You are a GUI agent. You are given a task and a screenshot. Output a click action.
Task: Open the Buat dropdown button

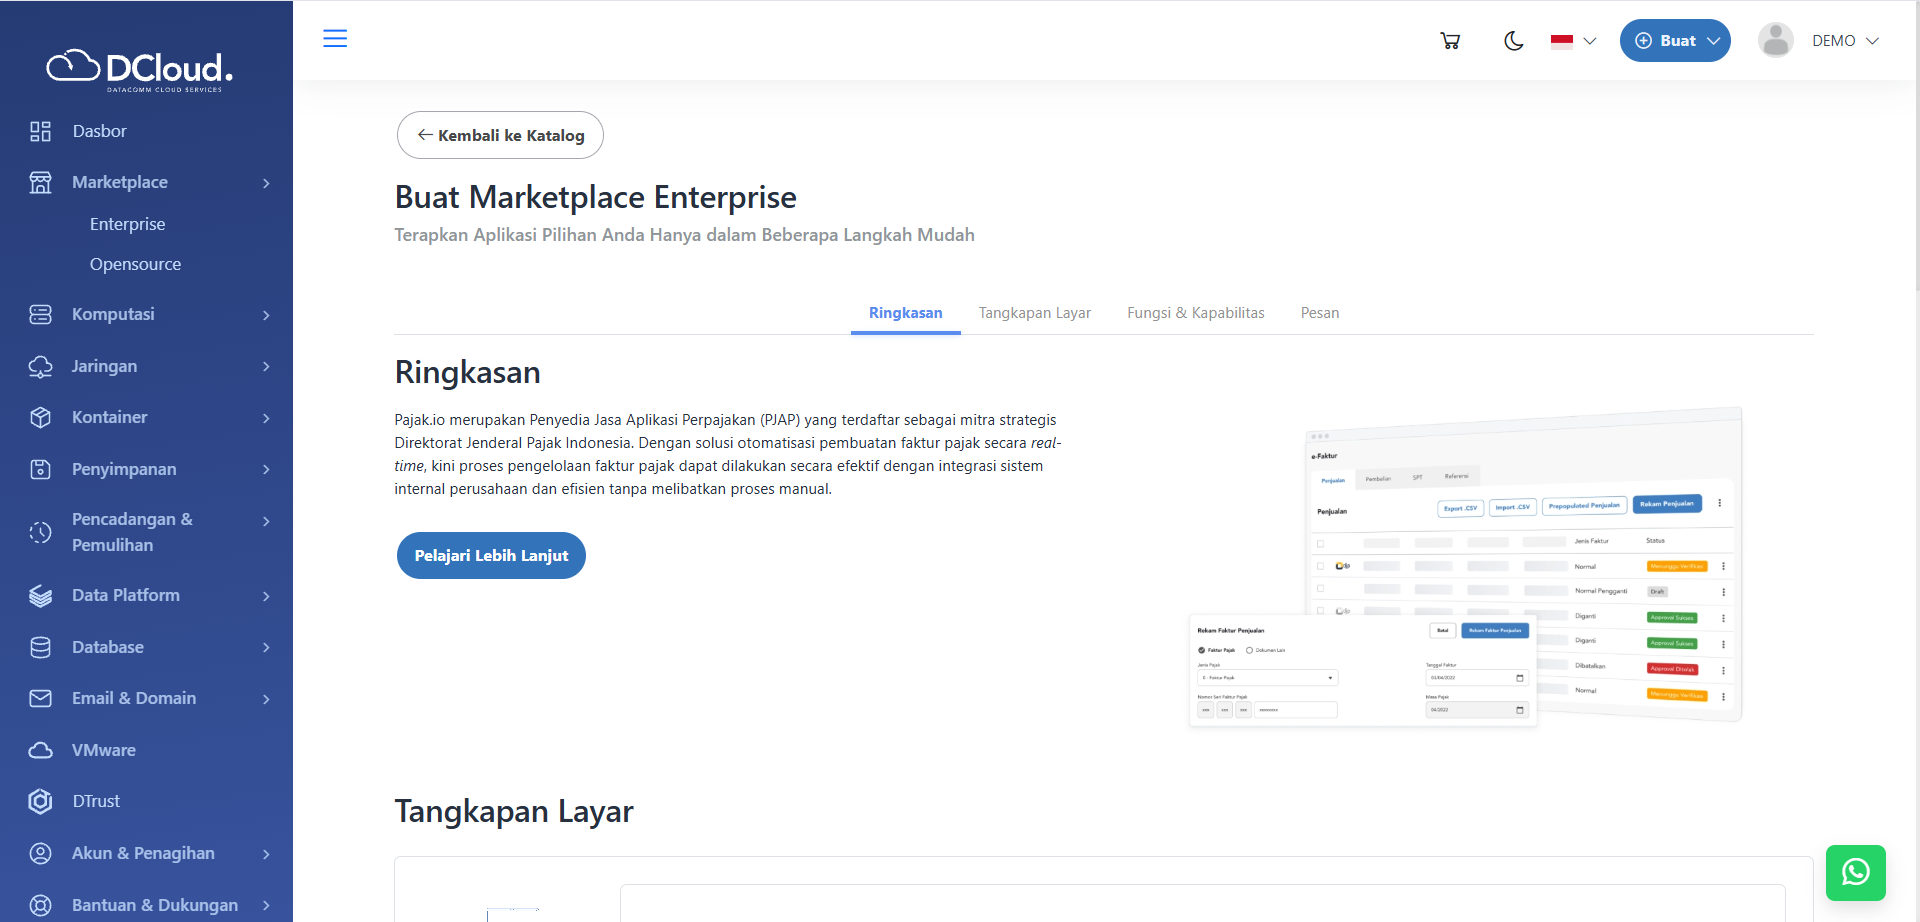click(1675, 41)
